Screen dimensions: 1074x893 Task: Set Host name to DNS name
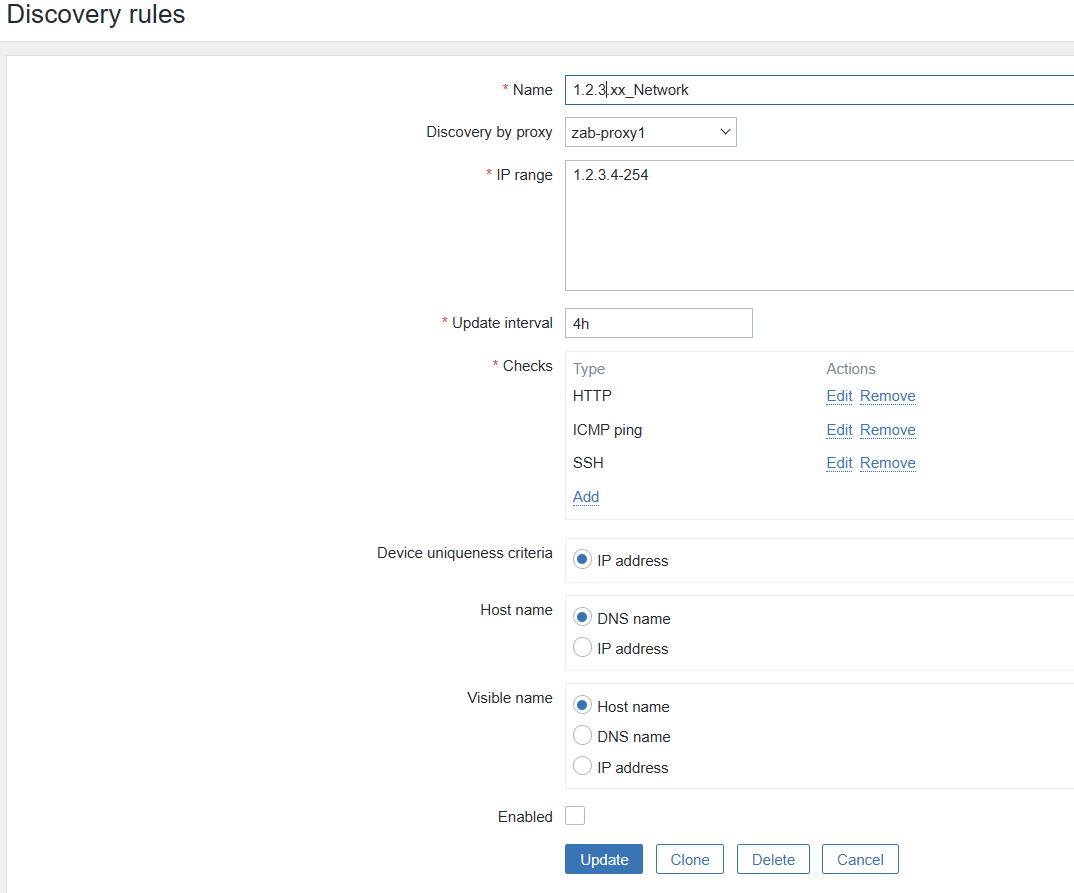point(583,618)
